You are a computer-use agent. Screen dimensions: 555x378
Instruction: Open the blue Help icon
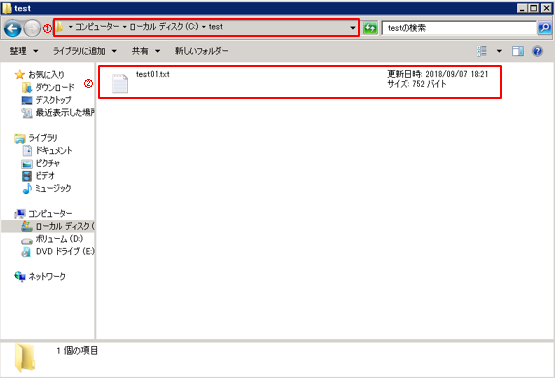(x=537, y=51)
